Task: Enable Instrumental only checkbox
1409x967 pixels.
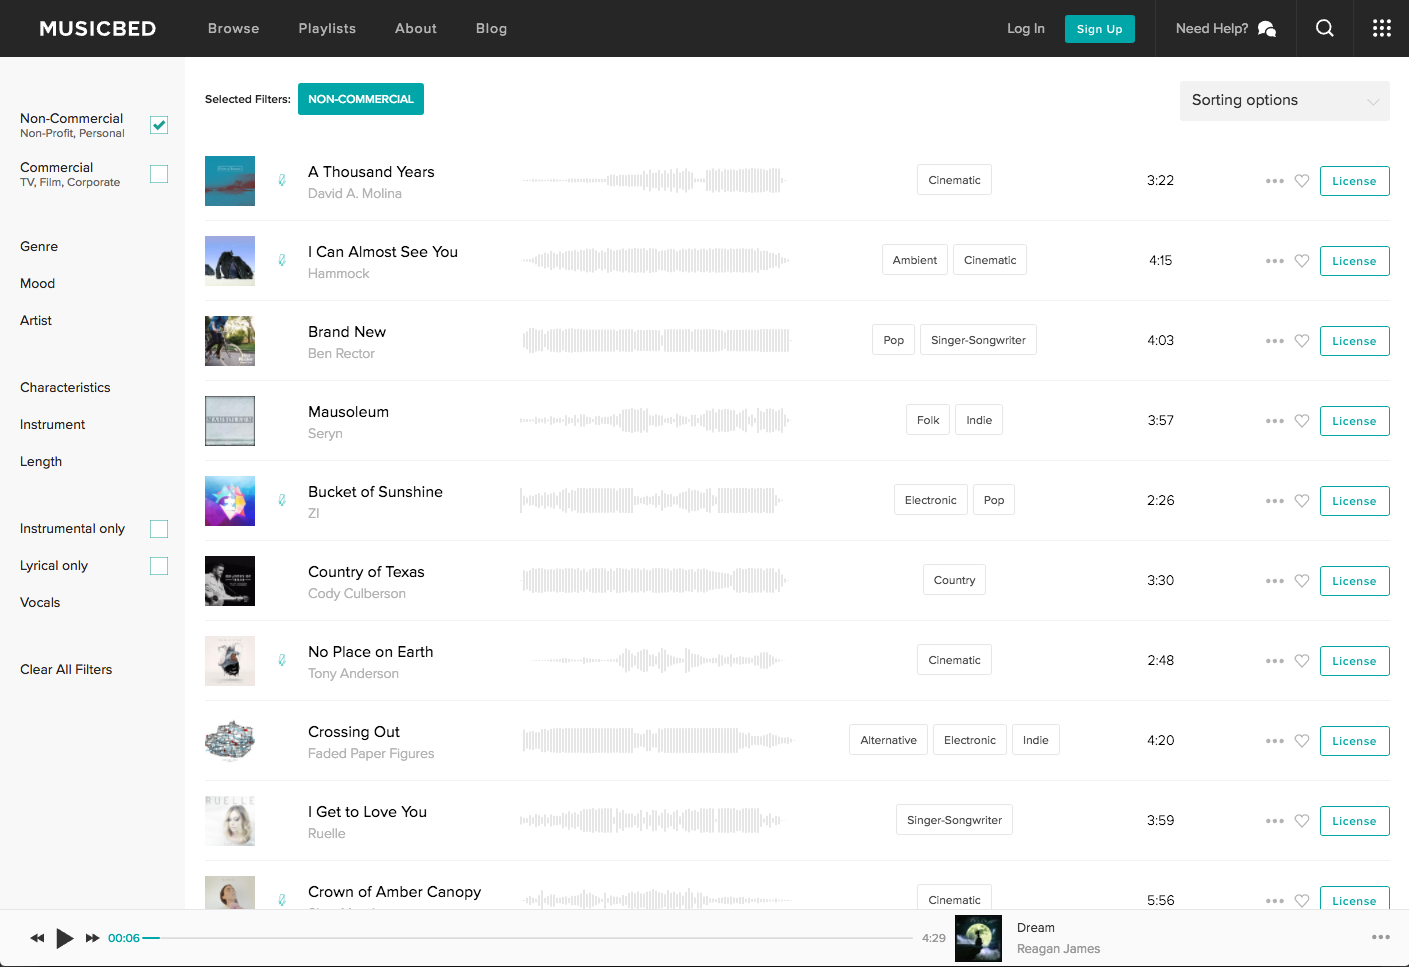Action: [159, 529]
